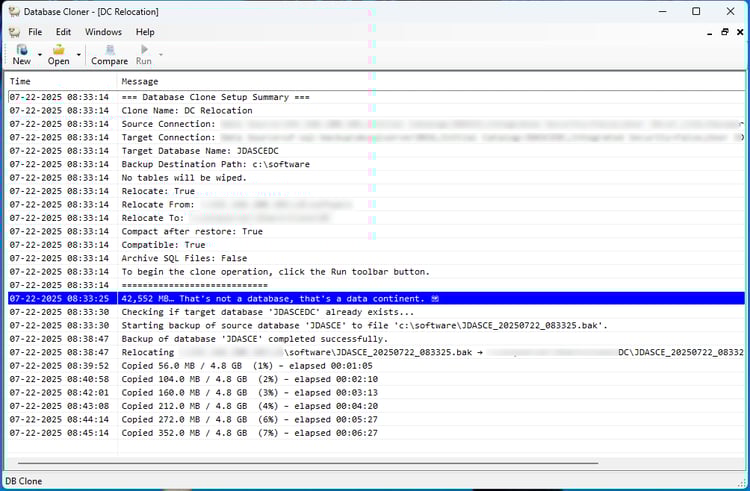Select '=== Database Clone Setup Summary ===' row
Screen dimensions: 750x491
click(x=376, y=97)
